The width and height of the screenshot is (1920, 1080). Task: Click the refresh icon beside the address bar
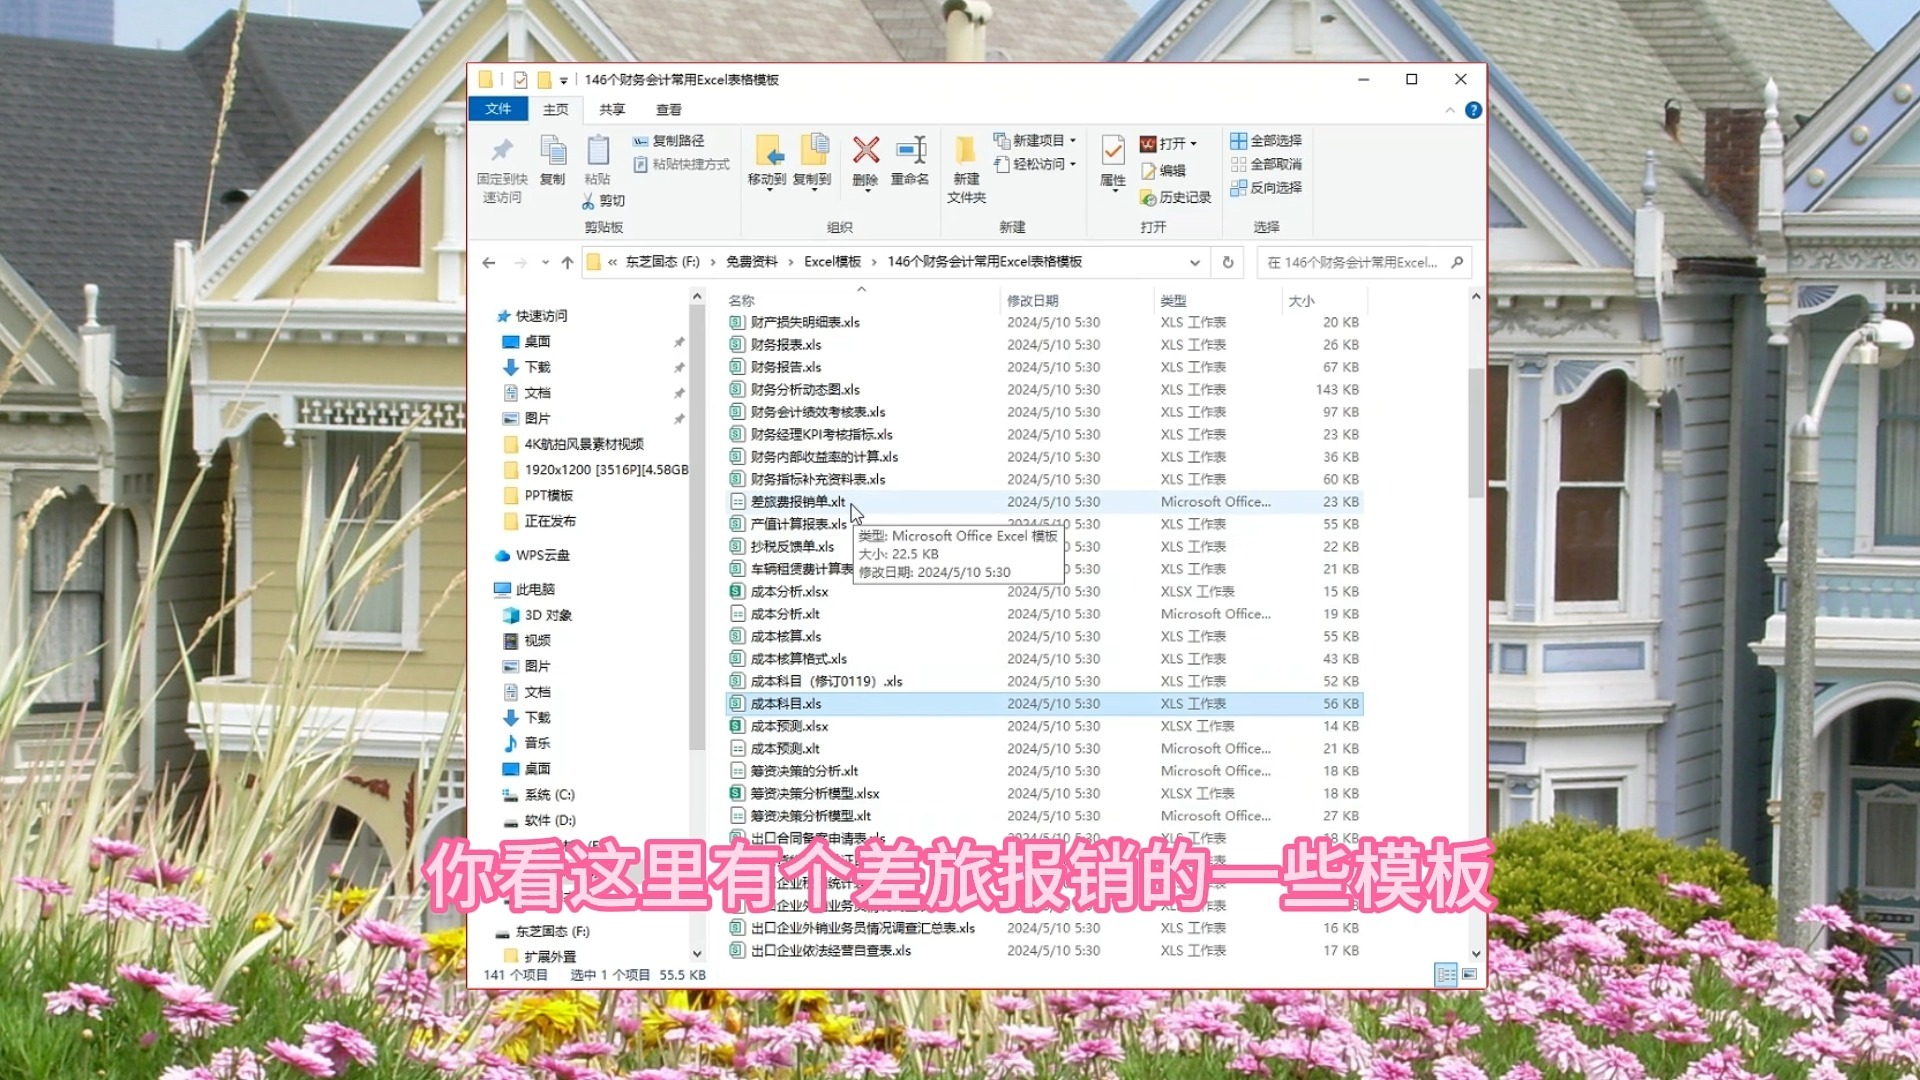1228,262
